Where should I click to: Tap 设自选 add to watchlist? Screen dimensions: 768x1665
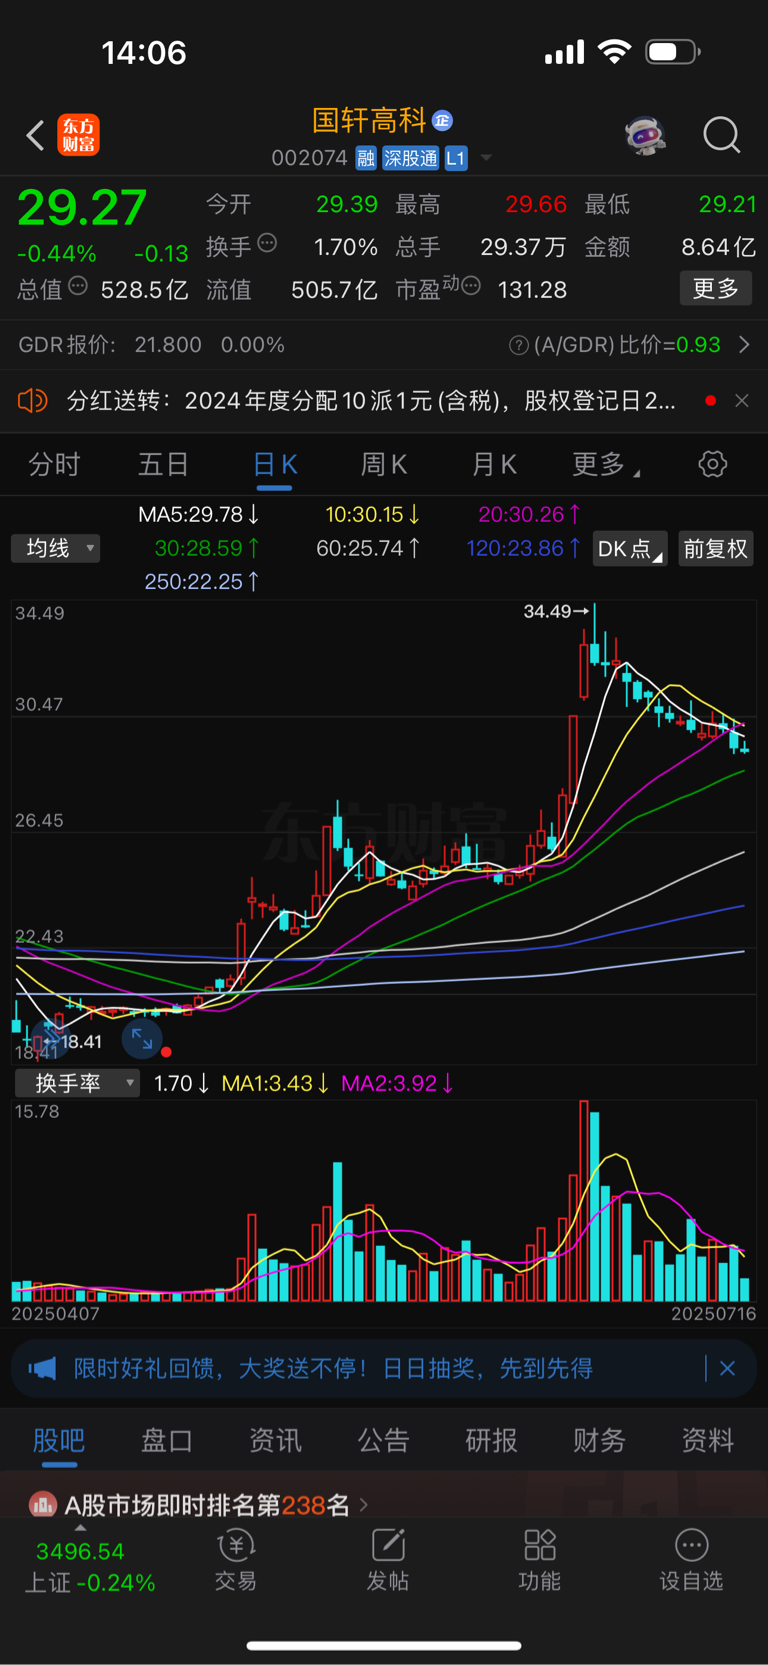click(x=691, y=1561)
